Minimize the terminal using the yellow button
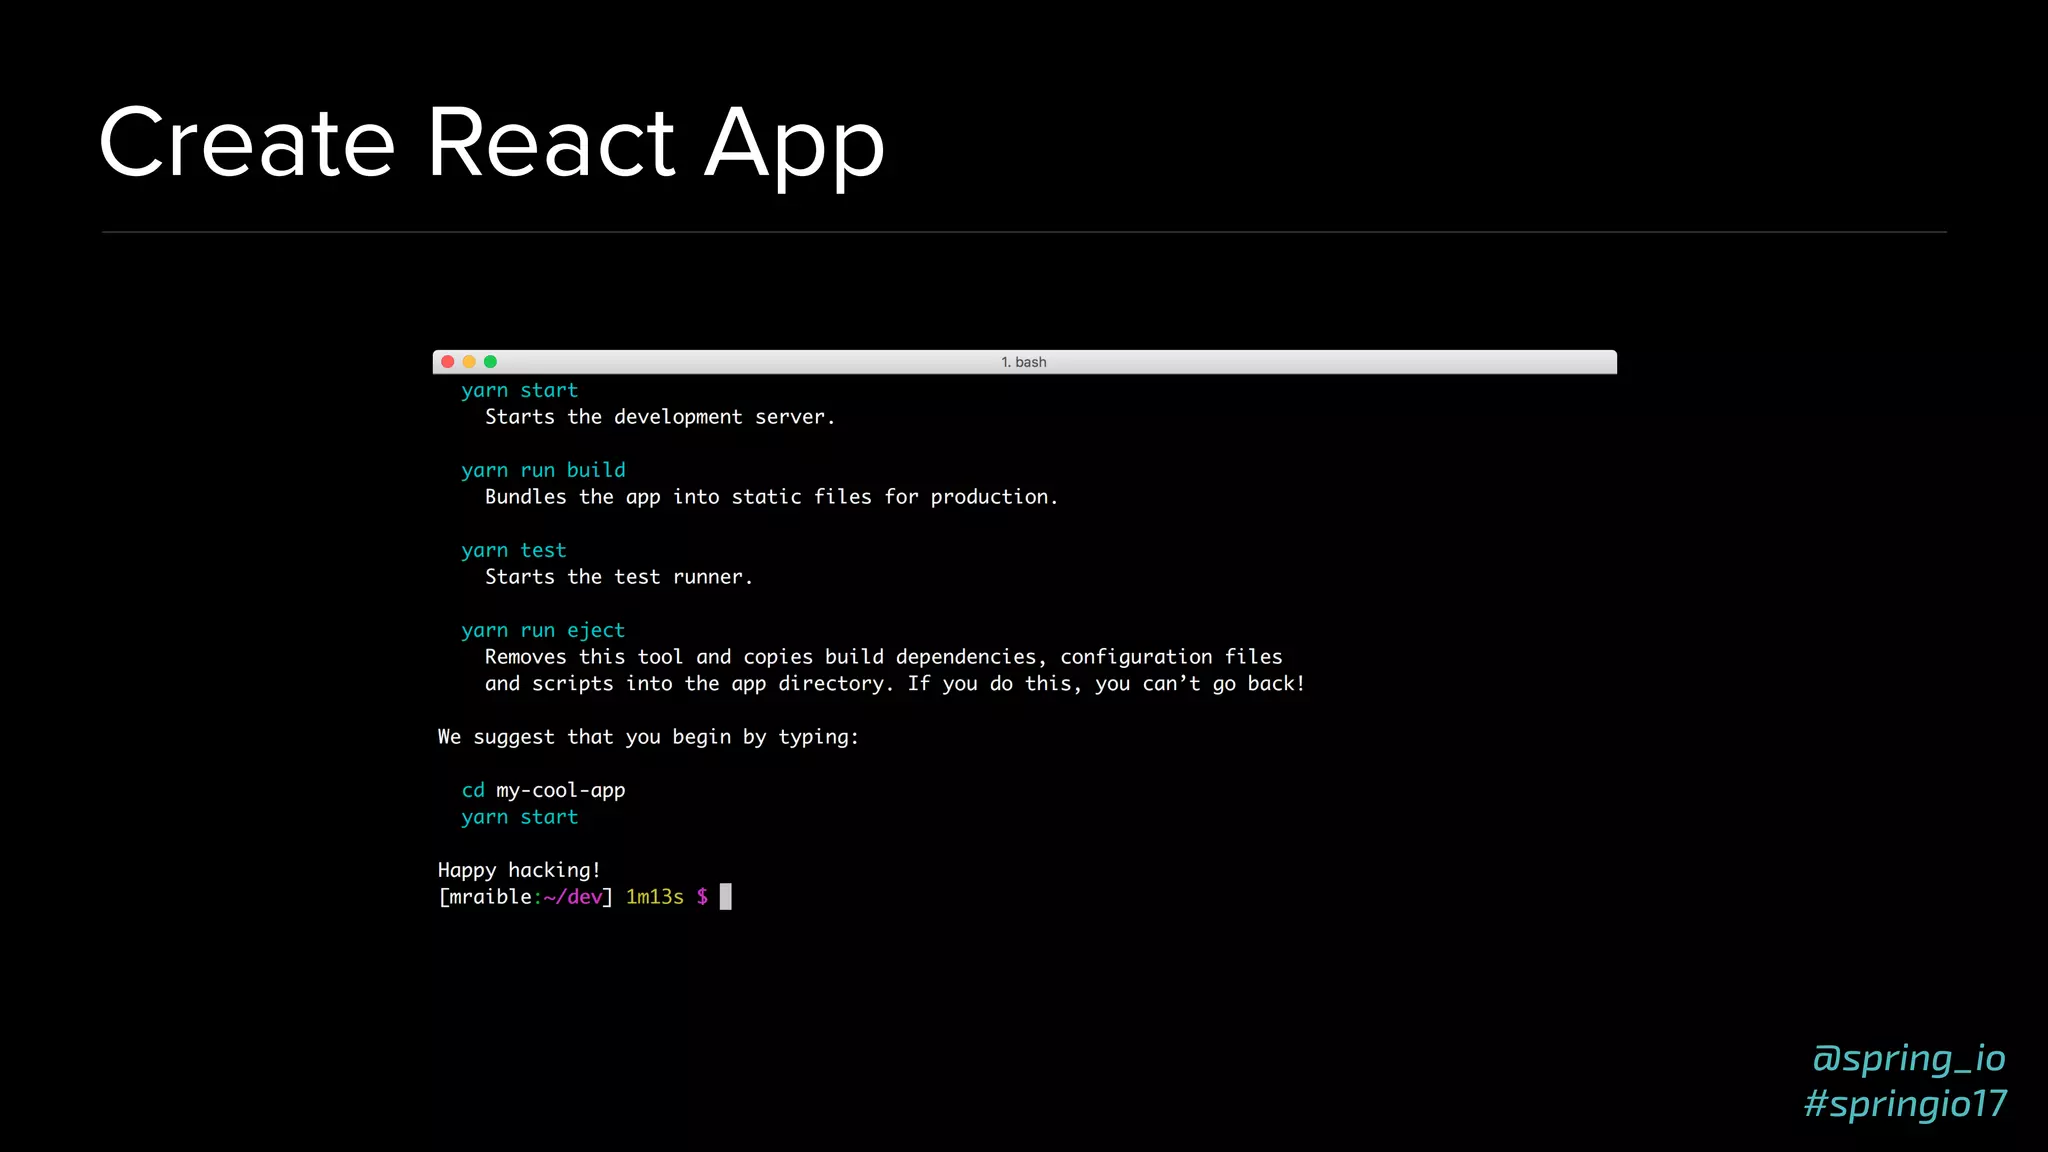Image resolution: width=2048 pixels, height=1152 pixels. pyautogui.click(x=469, y=362)
